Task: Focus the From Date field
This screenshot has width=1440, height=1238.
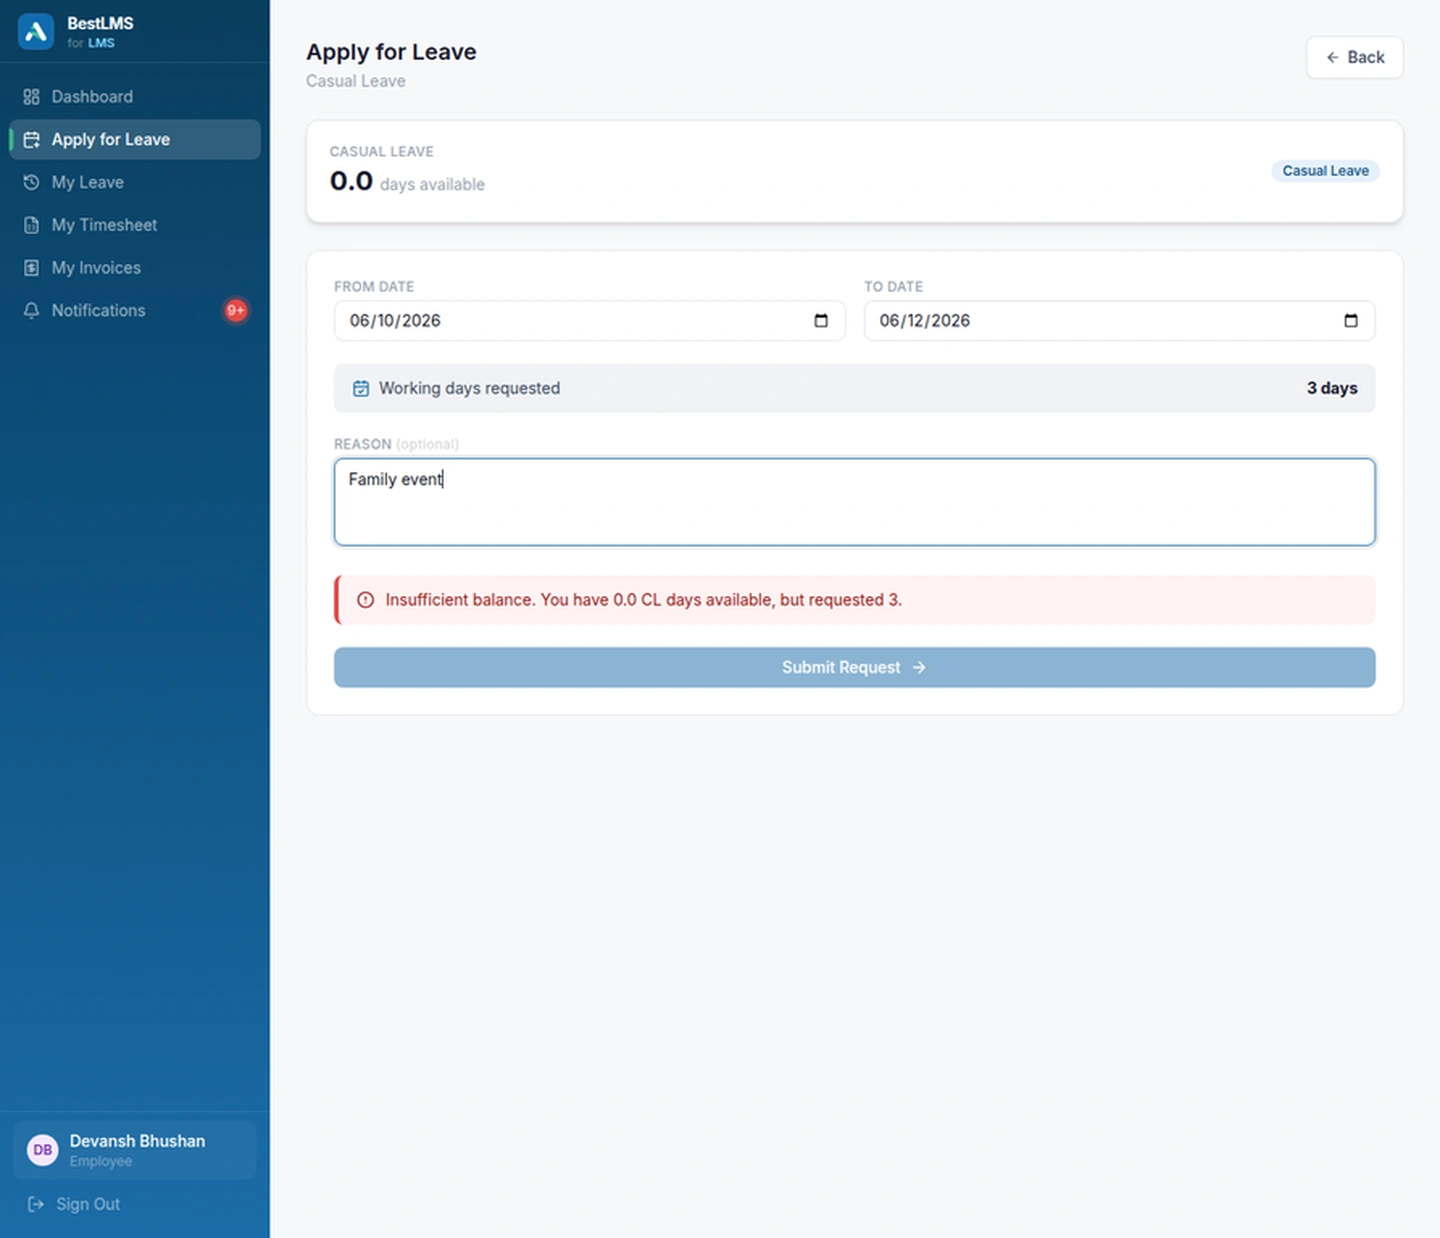Action: [x=589, y=321]
